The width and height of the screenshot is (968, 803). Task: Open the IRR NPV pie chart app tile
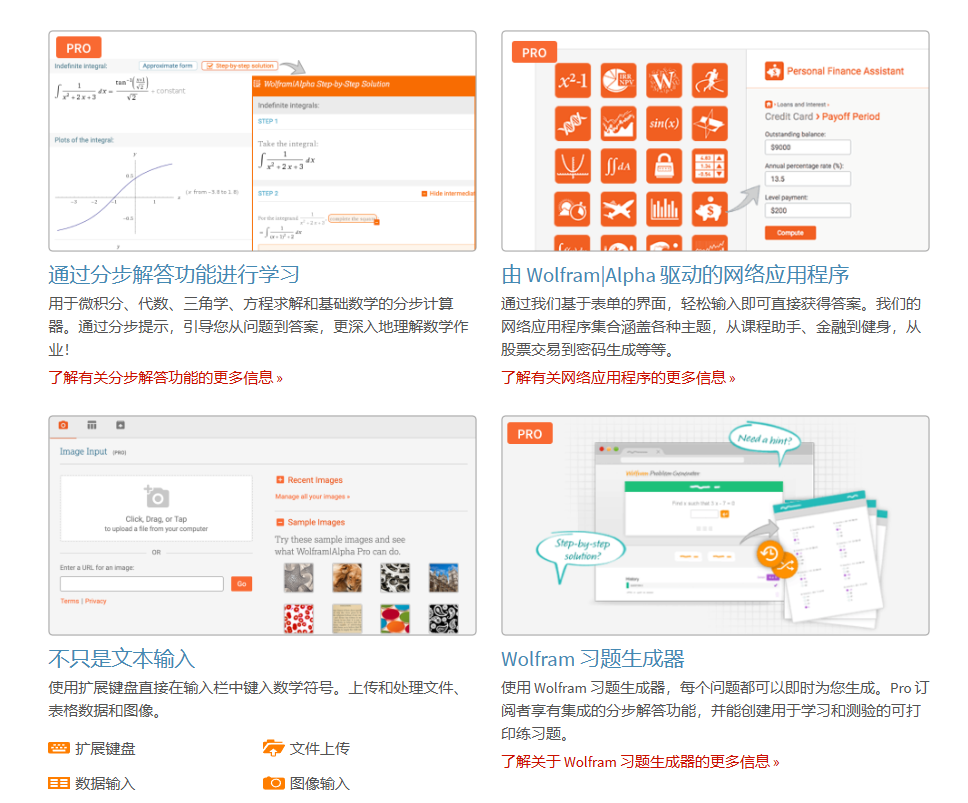click(x=618, y=80)
